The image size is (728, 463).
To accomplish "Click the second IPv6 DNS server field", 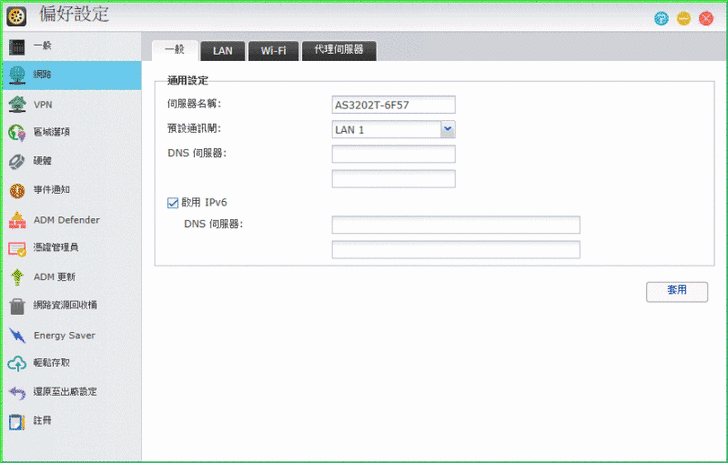I will coord(456,249).
